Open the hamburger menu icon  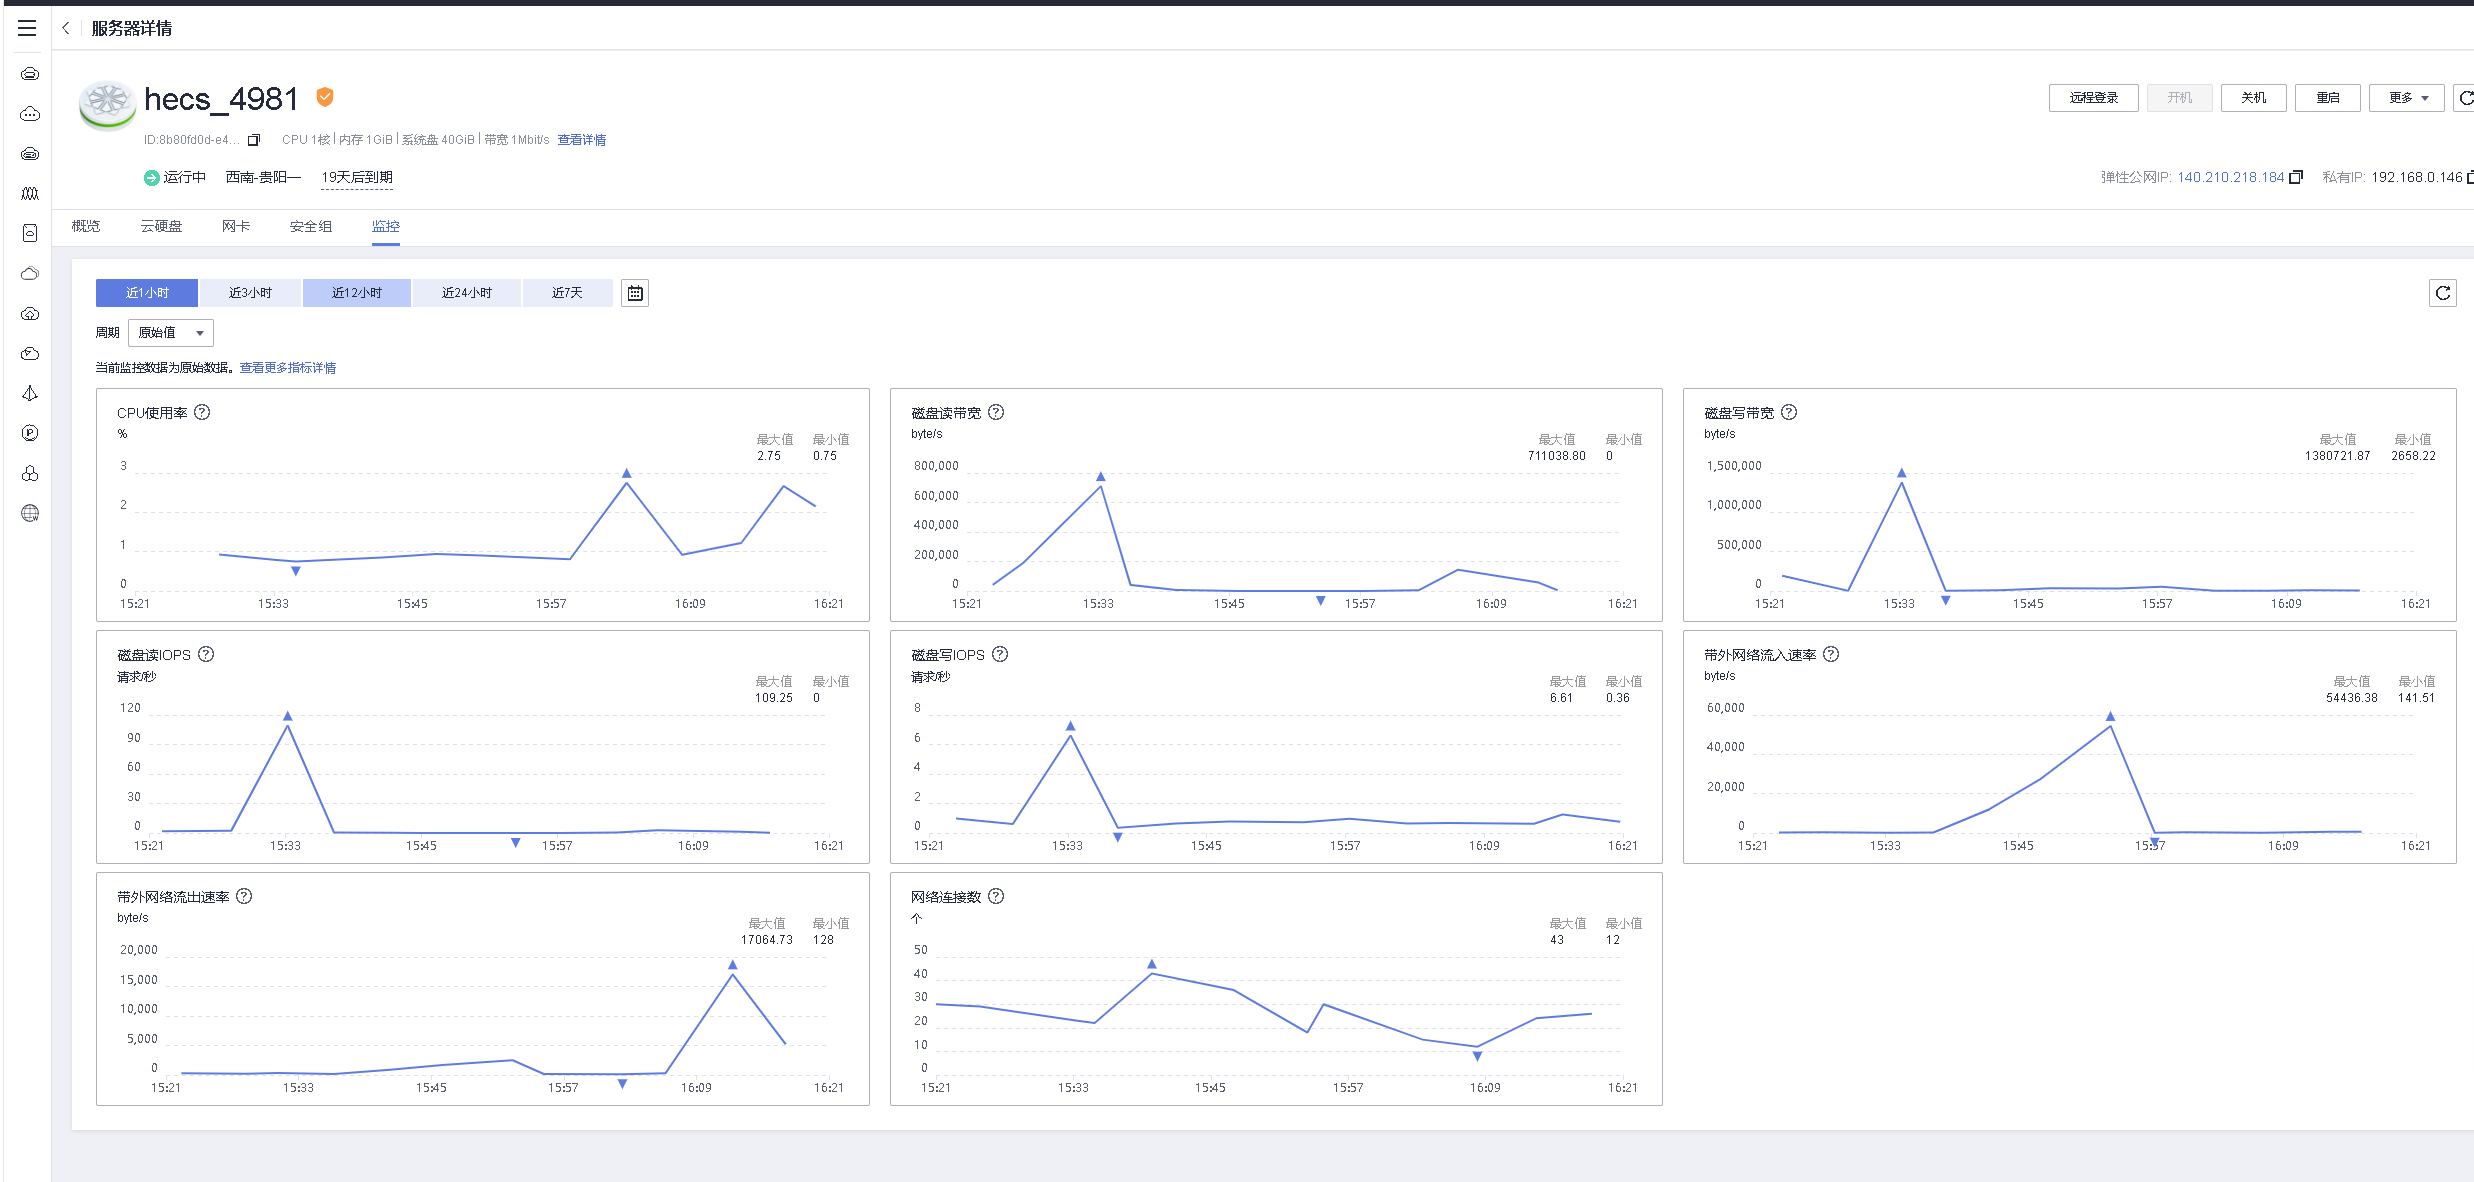[27, 28]
